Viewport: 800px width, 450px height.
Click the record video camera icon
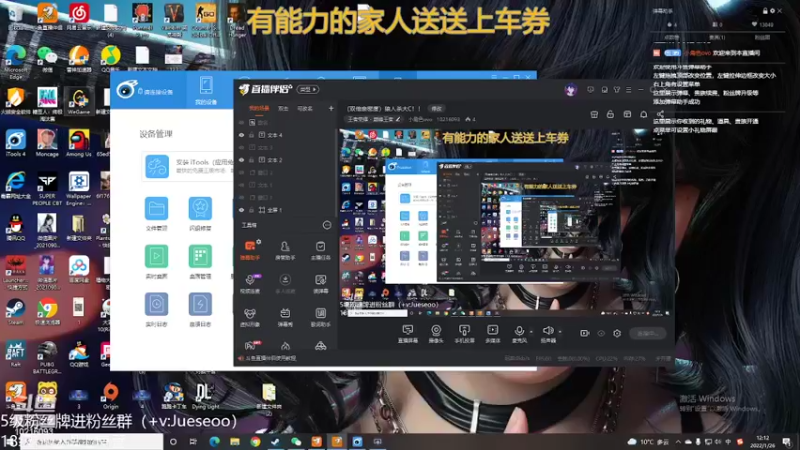(585, 333)
